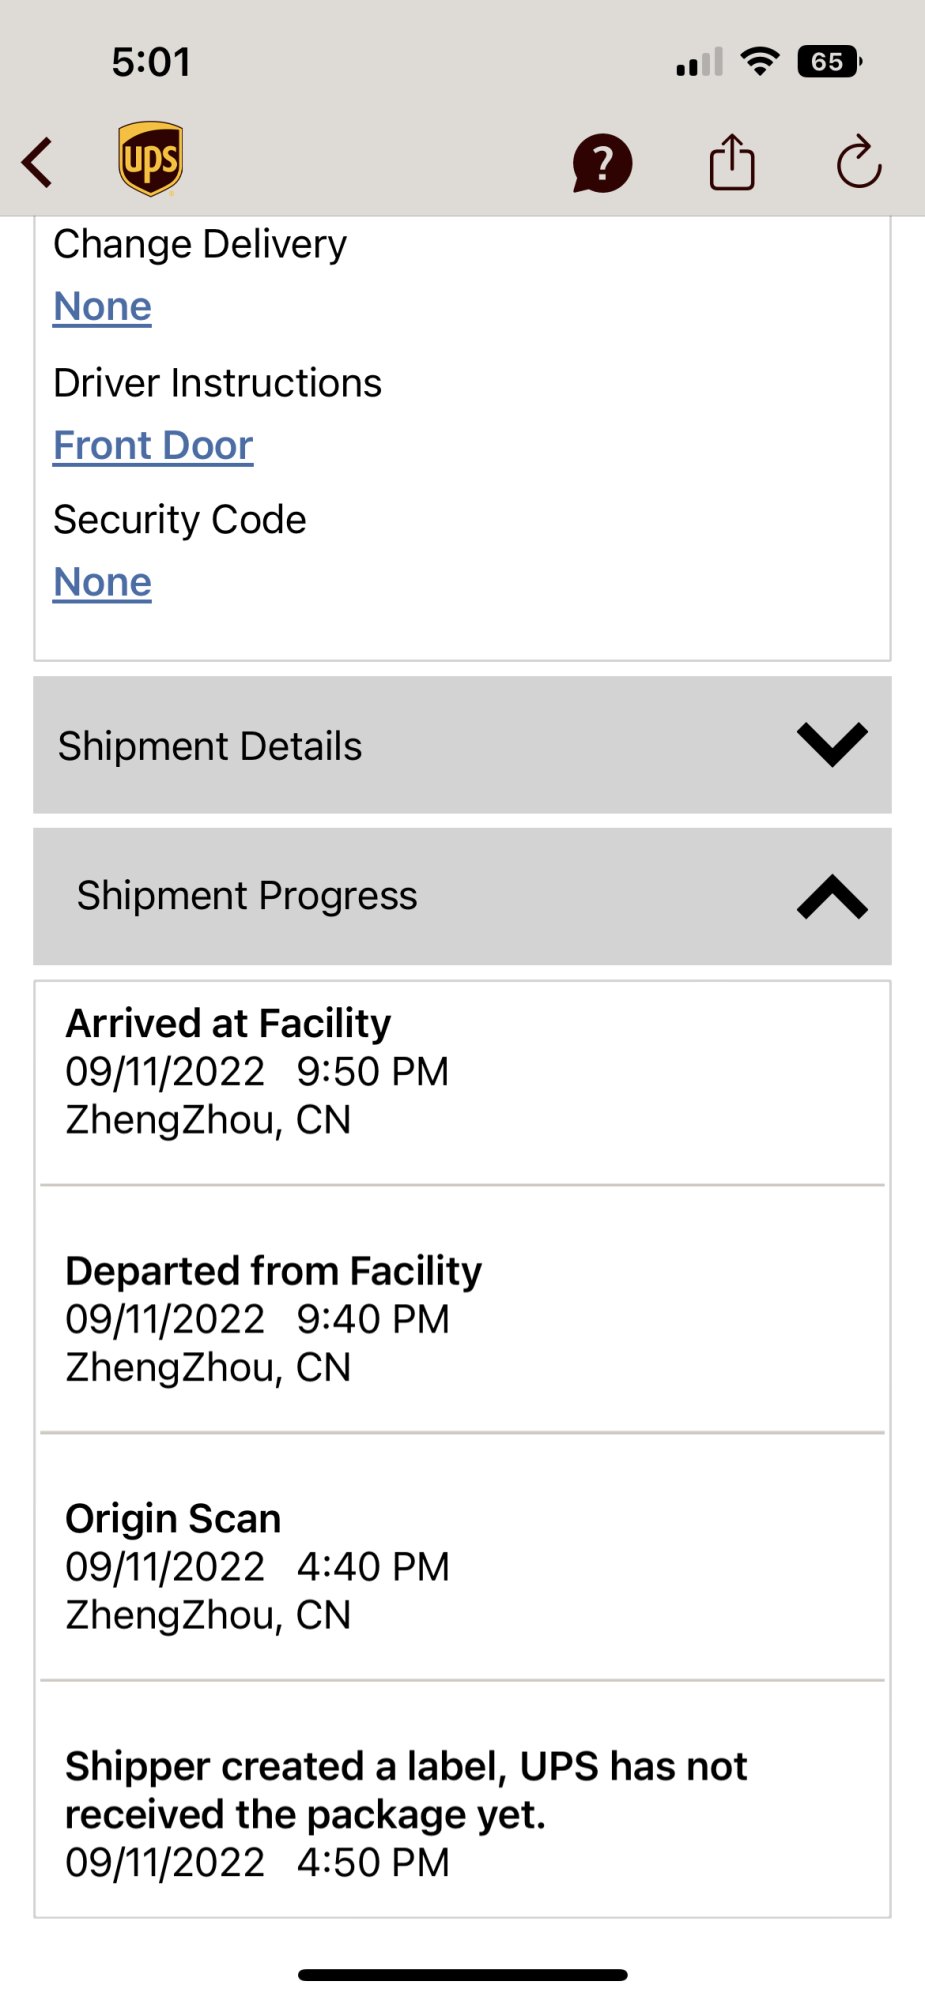Tap the Shipper created a label entry
The image size is (925, 2000).
click(462, 1813)
